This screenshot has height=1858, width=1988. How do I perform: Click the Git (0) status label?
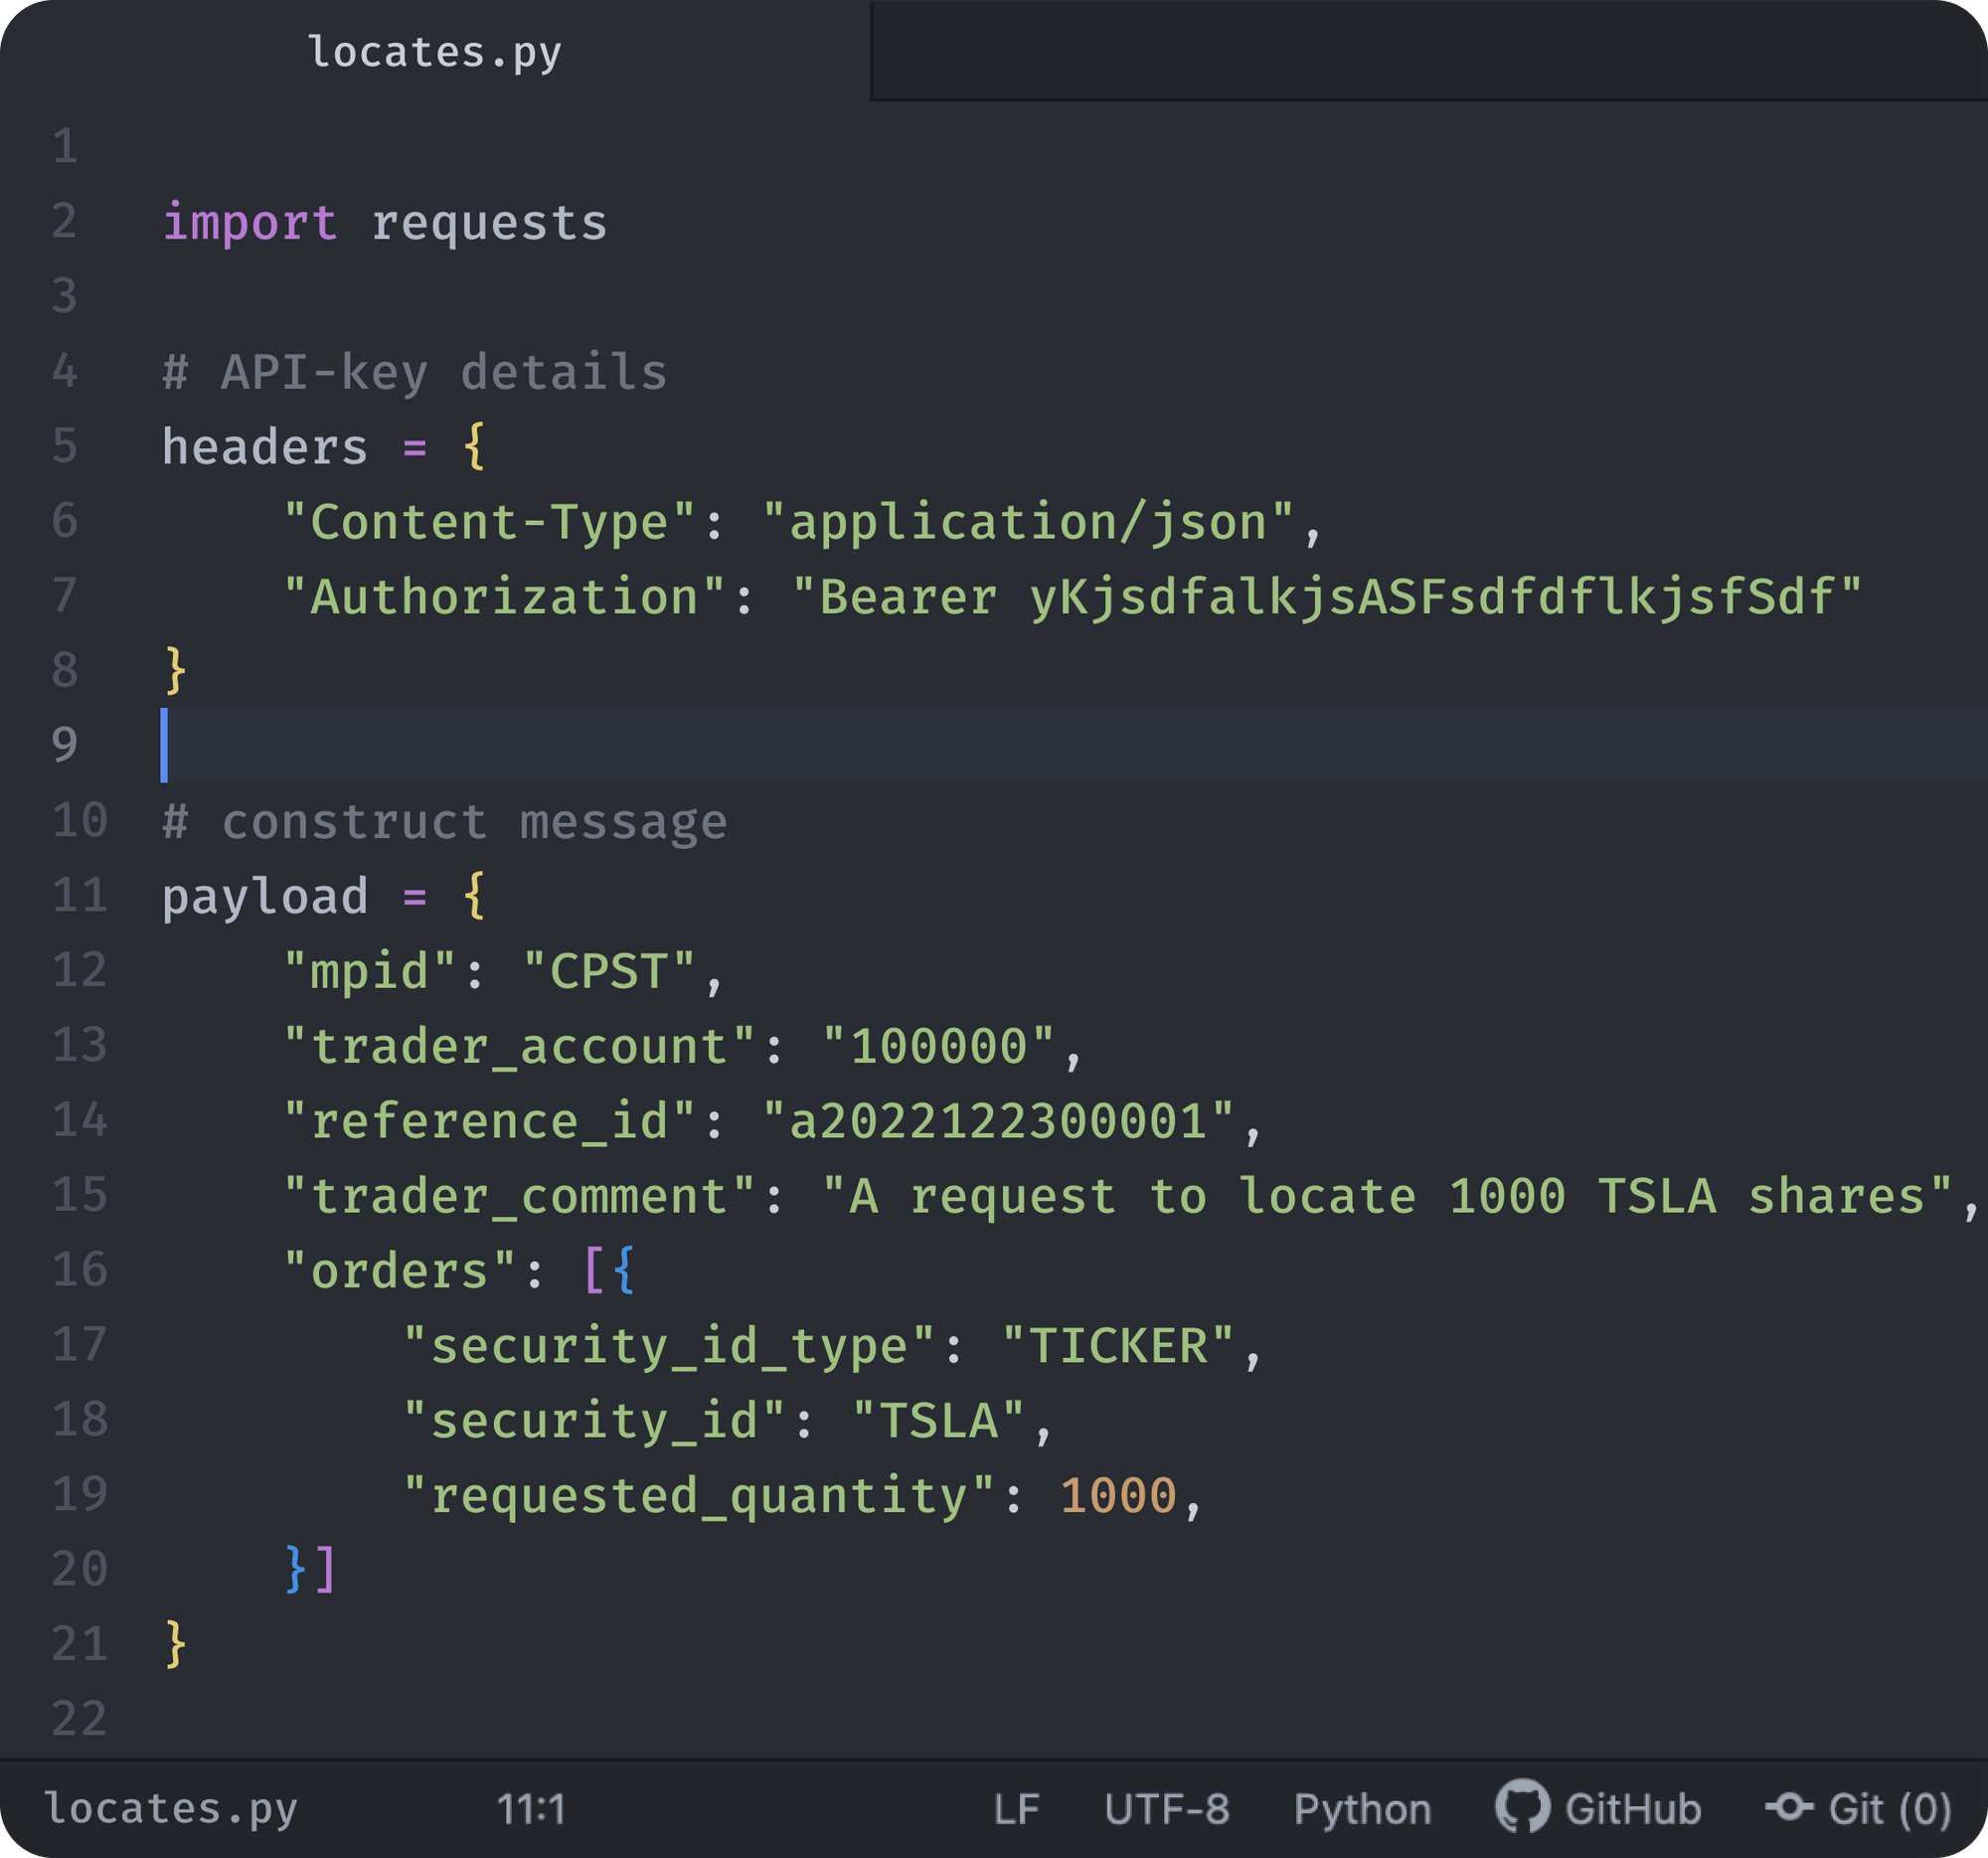1889,1809
